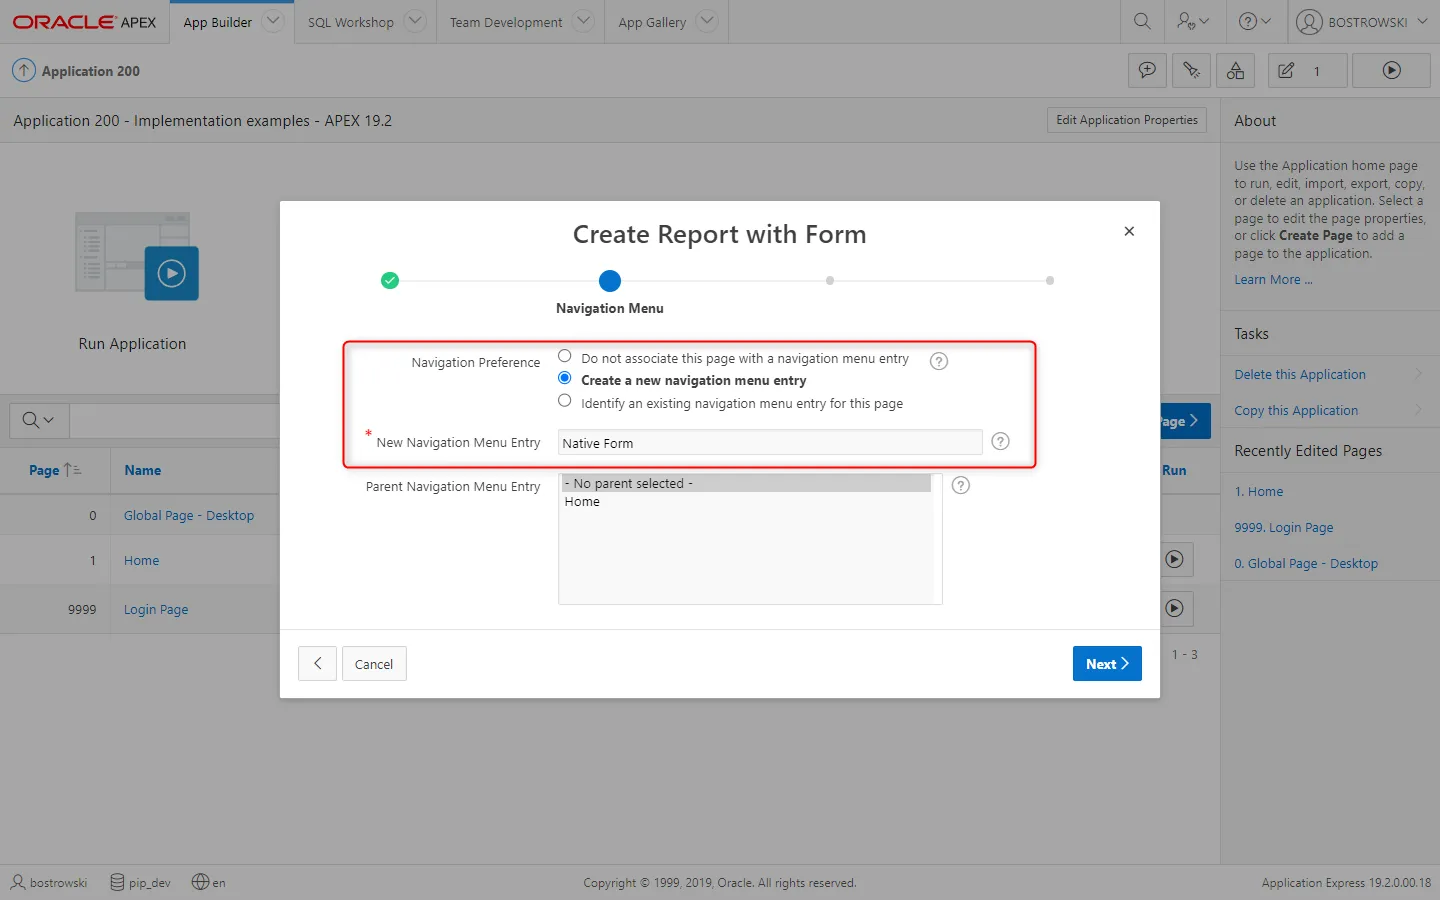The image size is (1440, 900).
Task: Click the up arrow icon beside Application 200
Action: coord(23,71)
